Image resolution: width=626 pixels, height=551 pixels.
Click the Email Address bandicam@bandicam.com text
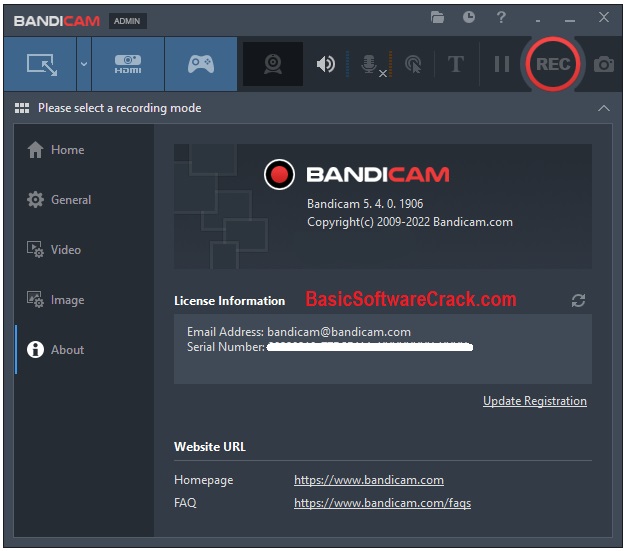[x=299, y=332]
